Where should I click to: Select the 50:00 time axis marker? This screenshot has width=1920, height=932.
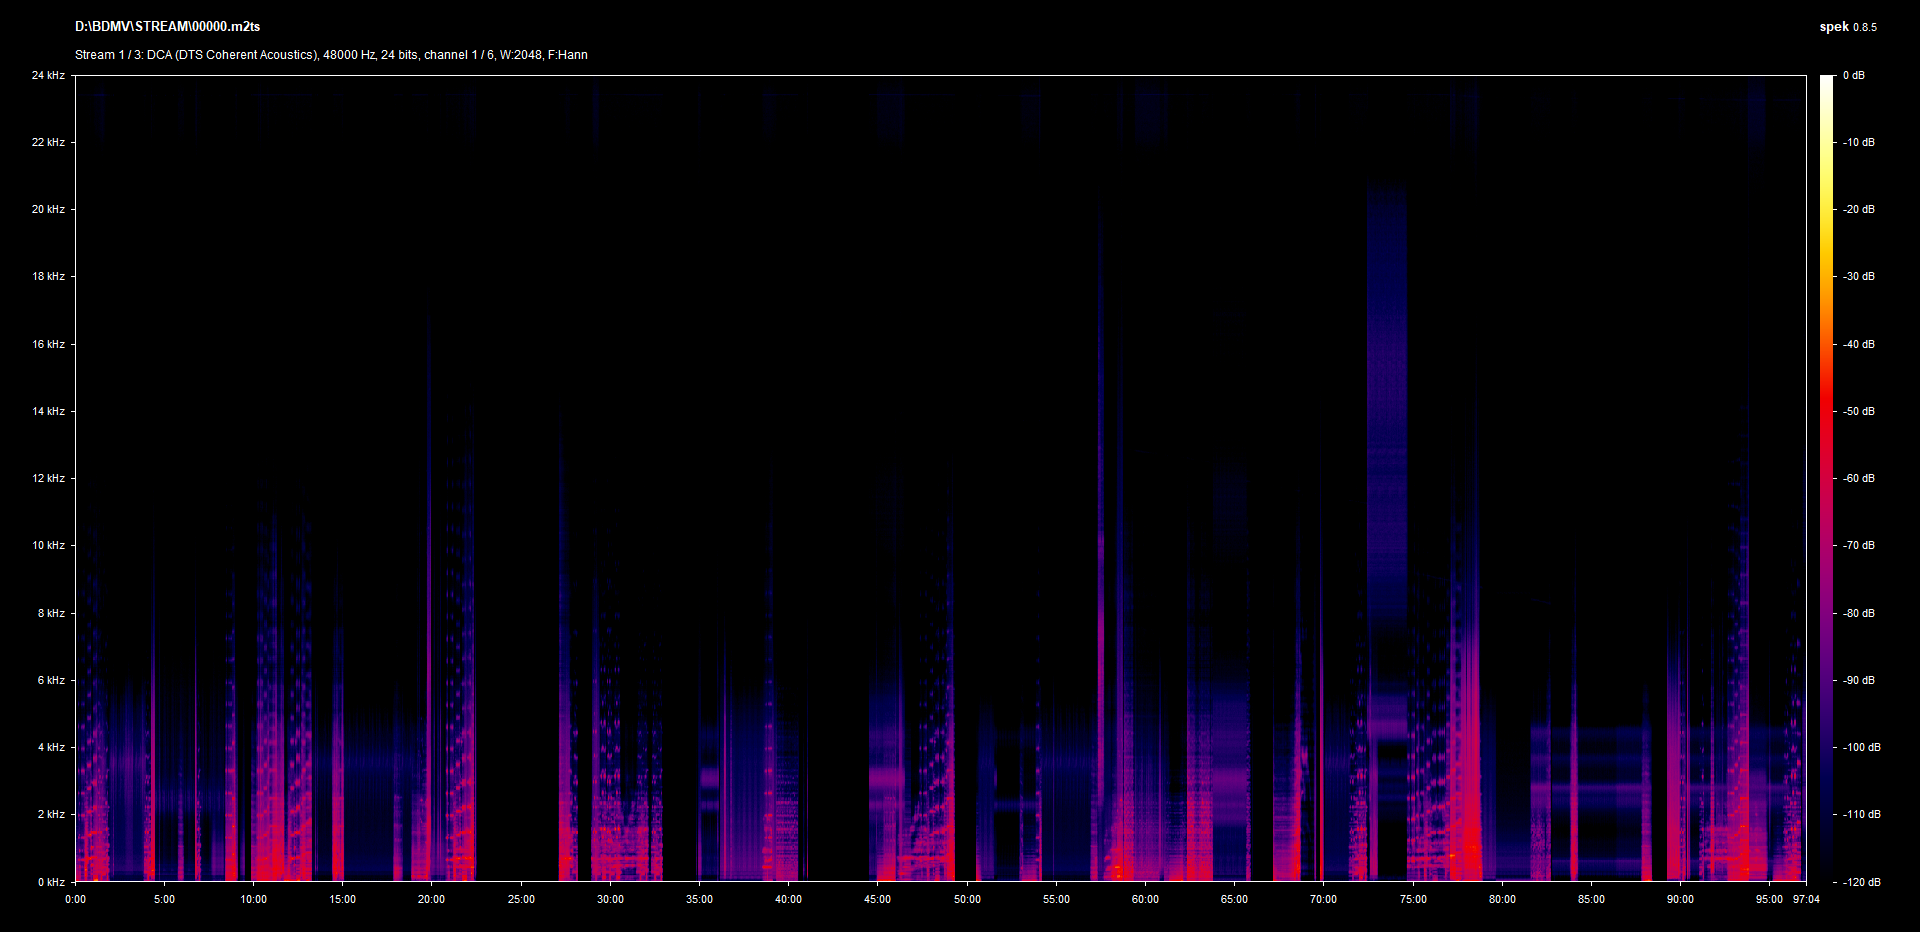(967, 899)
